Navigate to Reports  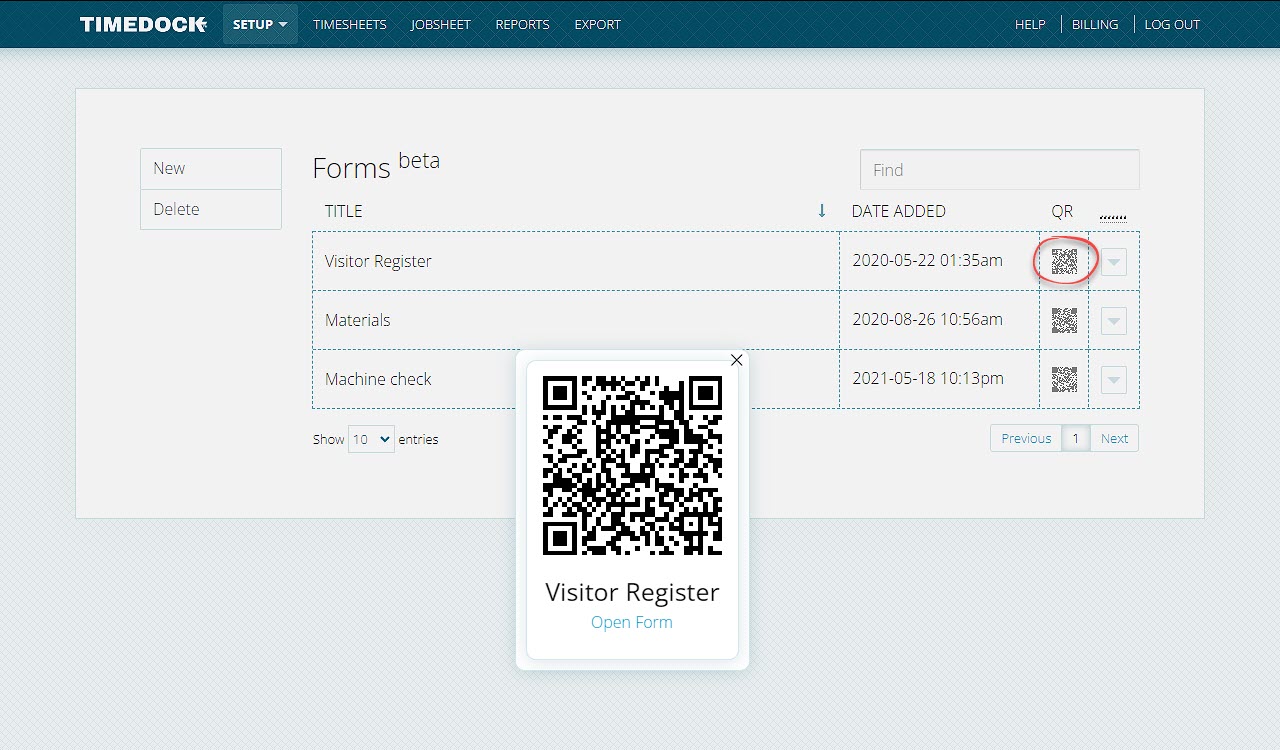click(x=522, y=24)
